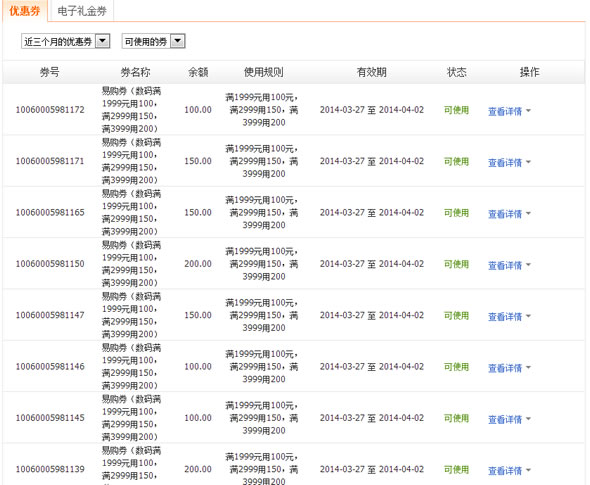Click 查看详情 for coupon 10060005981147
Screen dimensions: 590x485
(505, 316)
